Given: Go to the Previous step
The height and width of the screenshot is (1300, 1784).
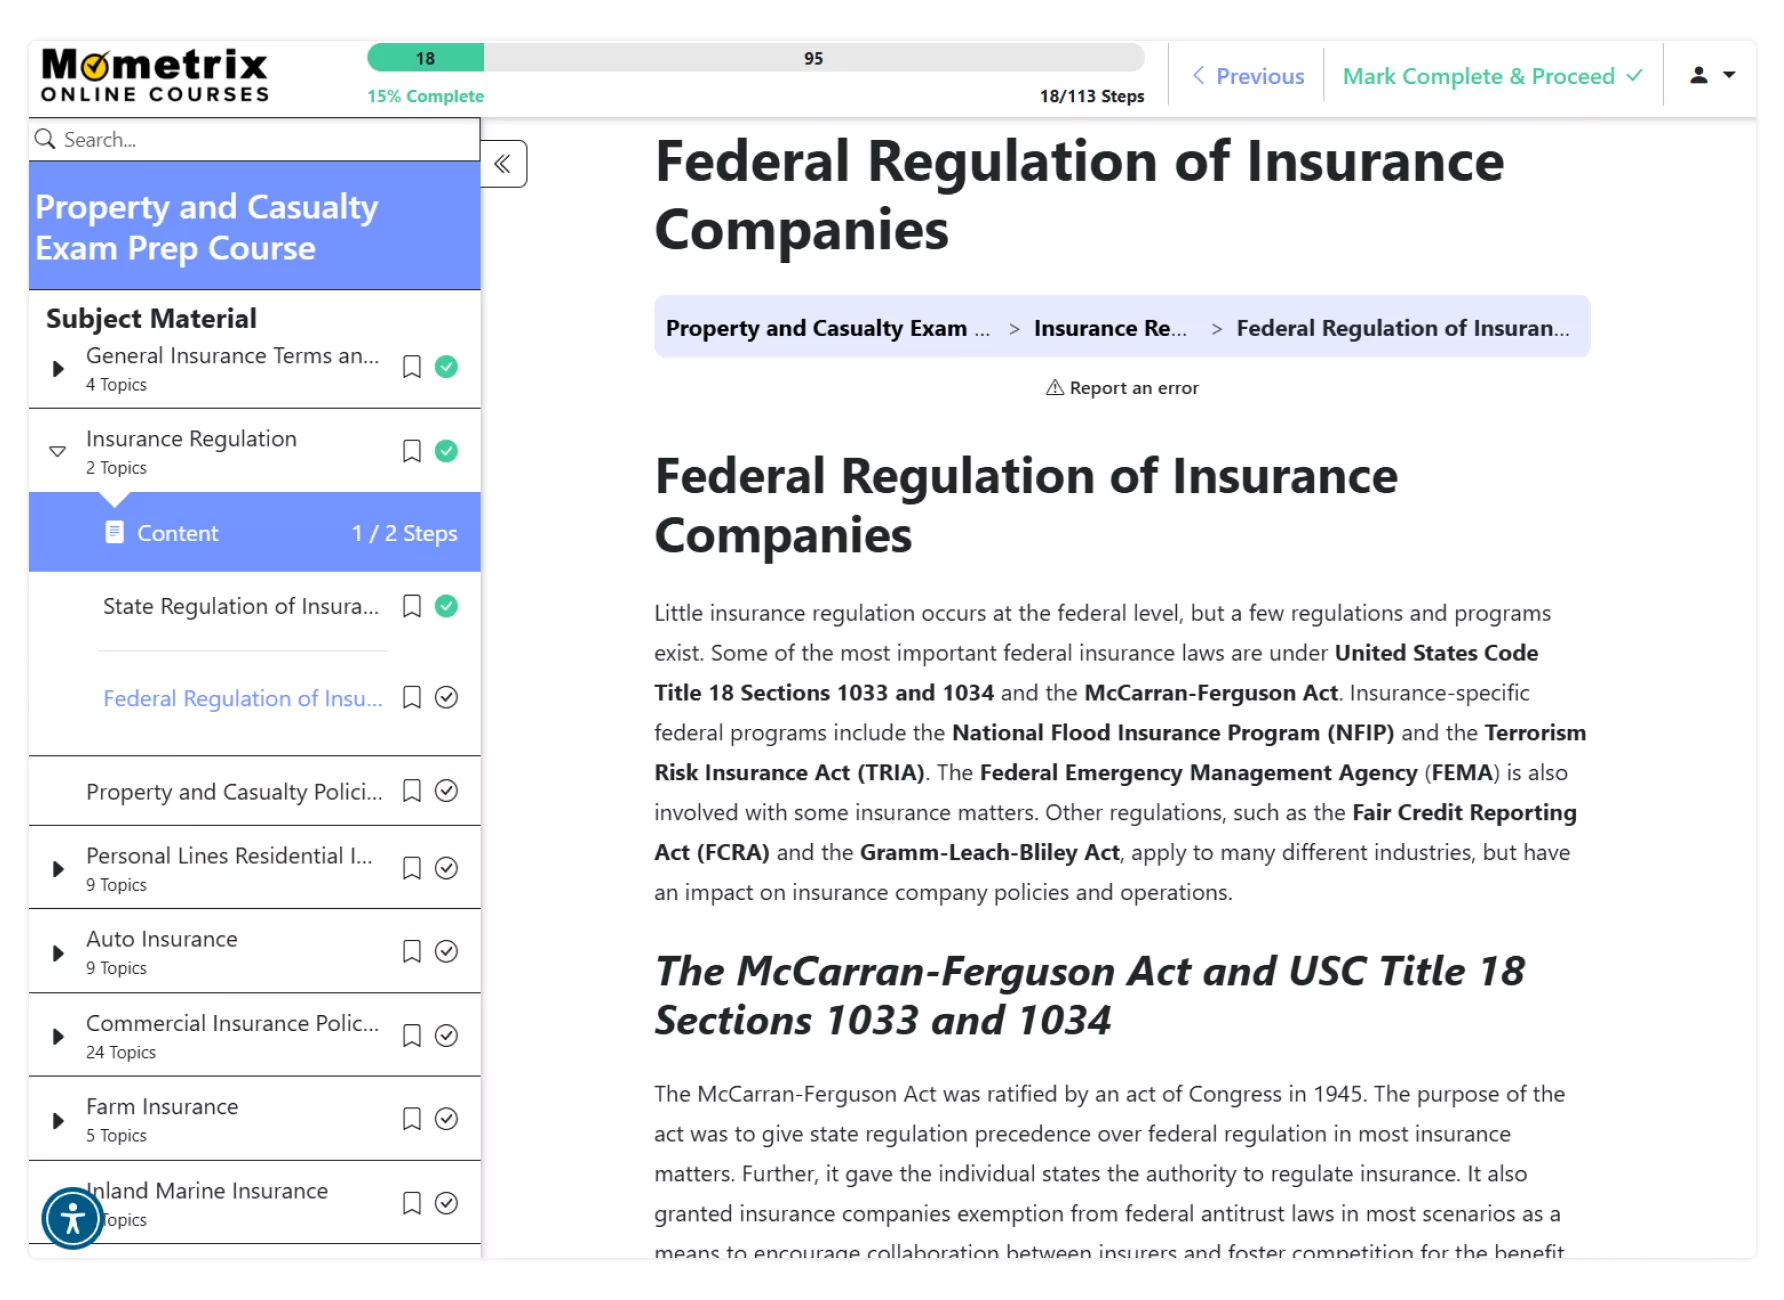Looking at the screenshot, I should point(1248,76).
